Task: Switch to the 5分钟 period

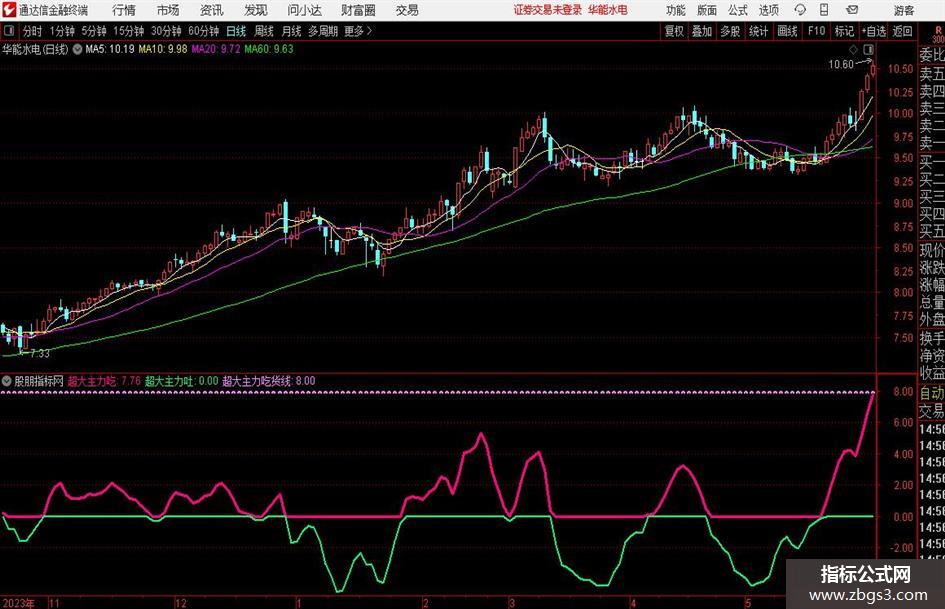Action: [93, 31]
